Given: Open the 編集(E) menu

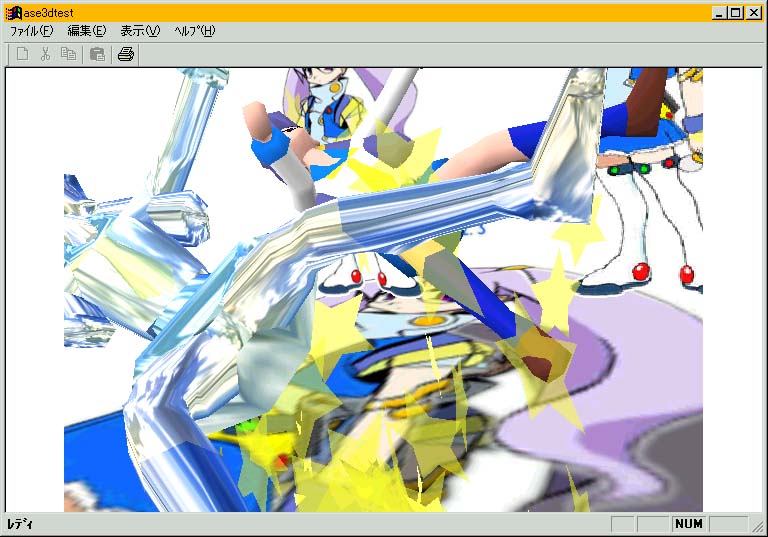Looking at the screenshot, I should (87, 31).
